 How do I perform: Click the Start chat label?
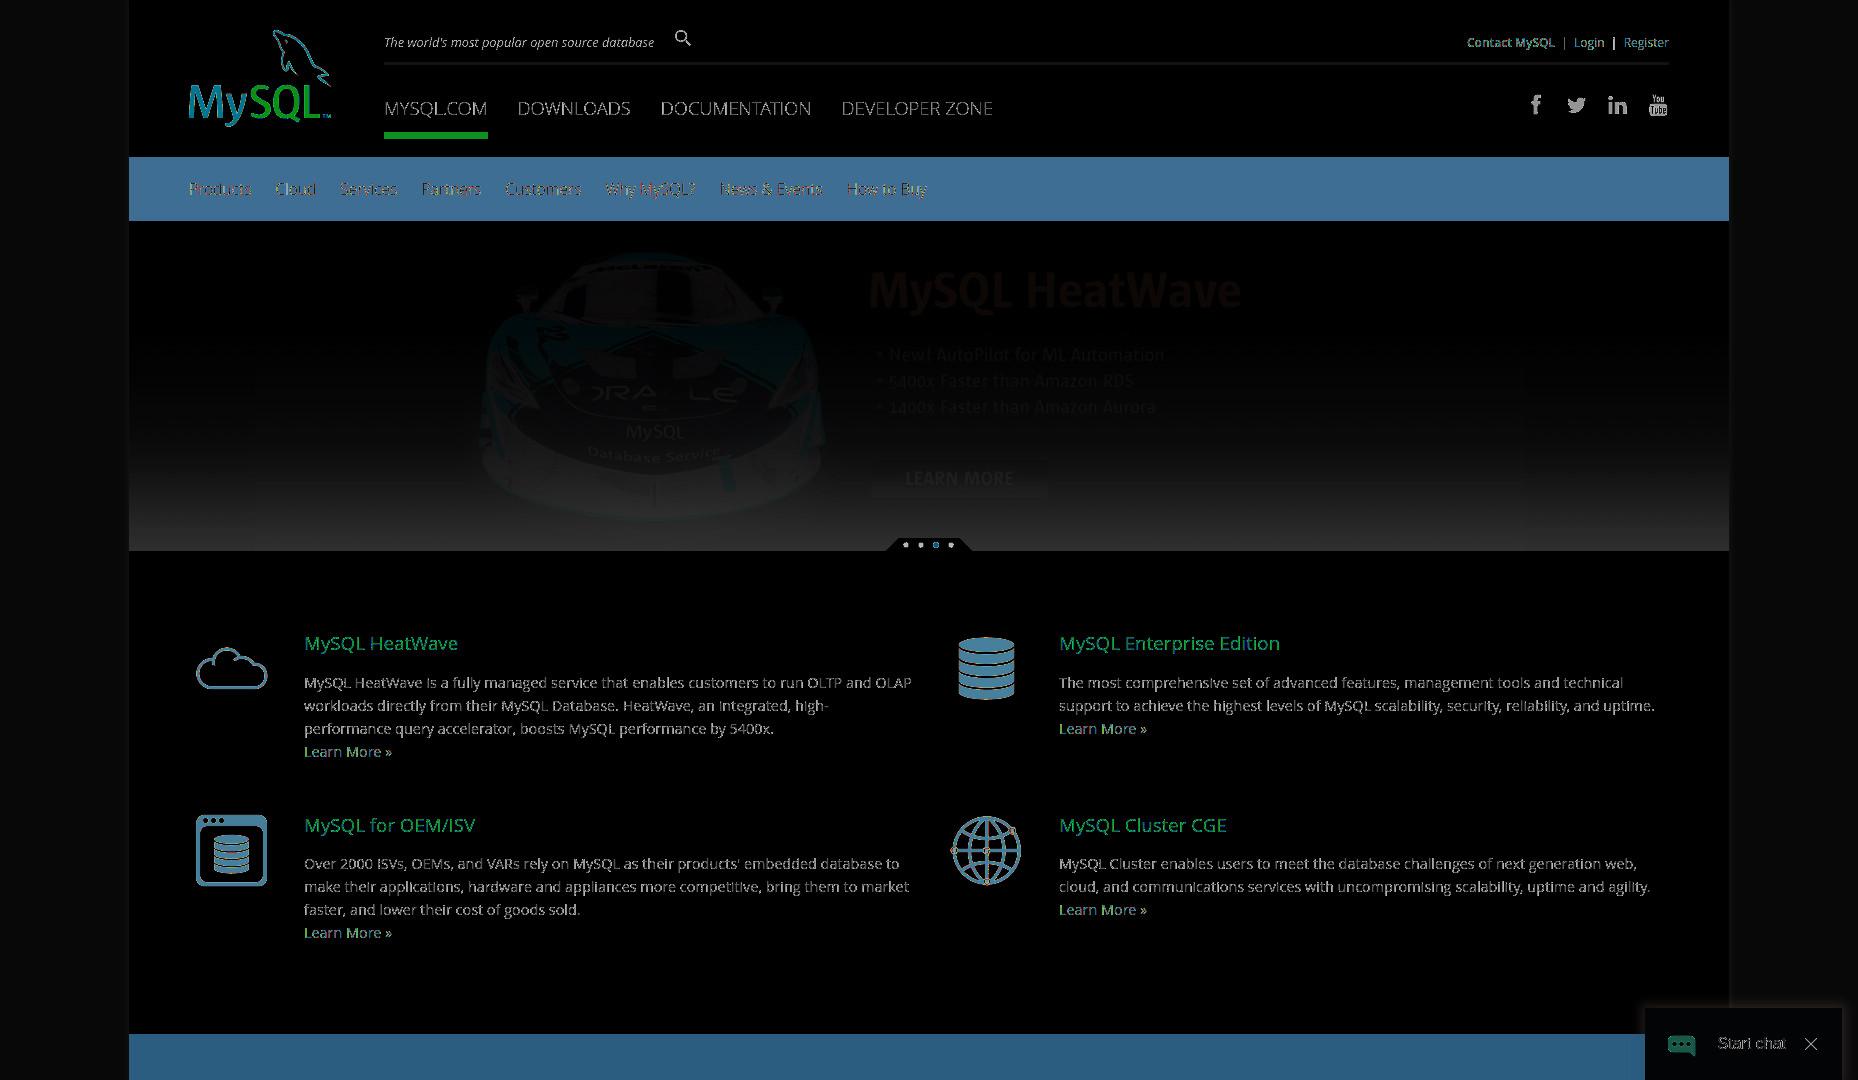(1751, 1044)
